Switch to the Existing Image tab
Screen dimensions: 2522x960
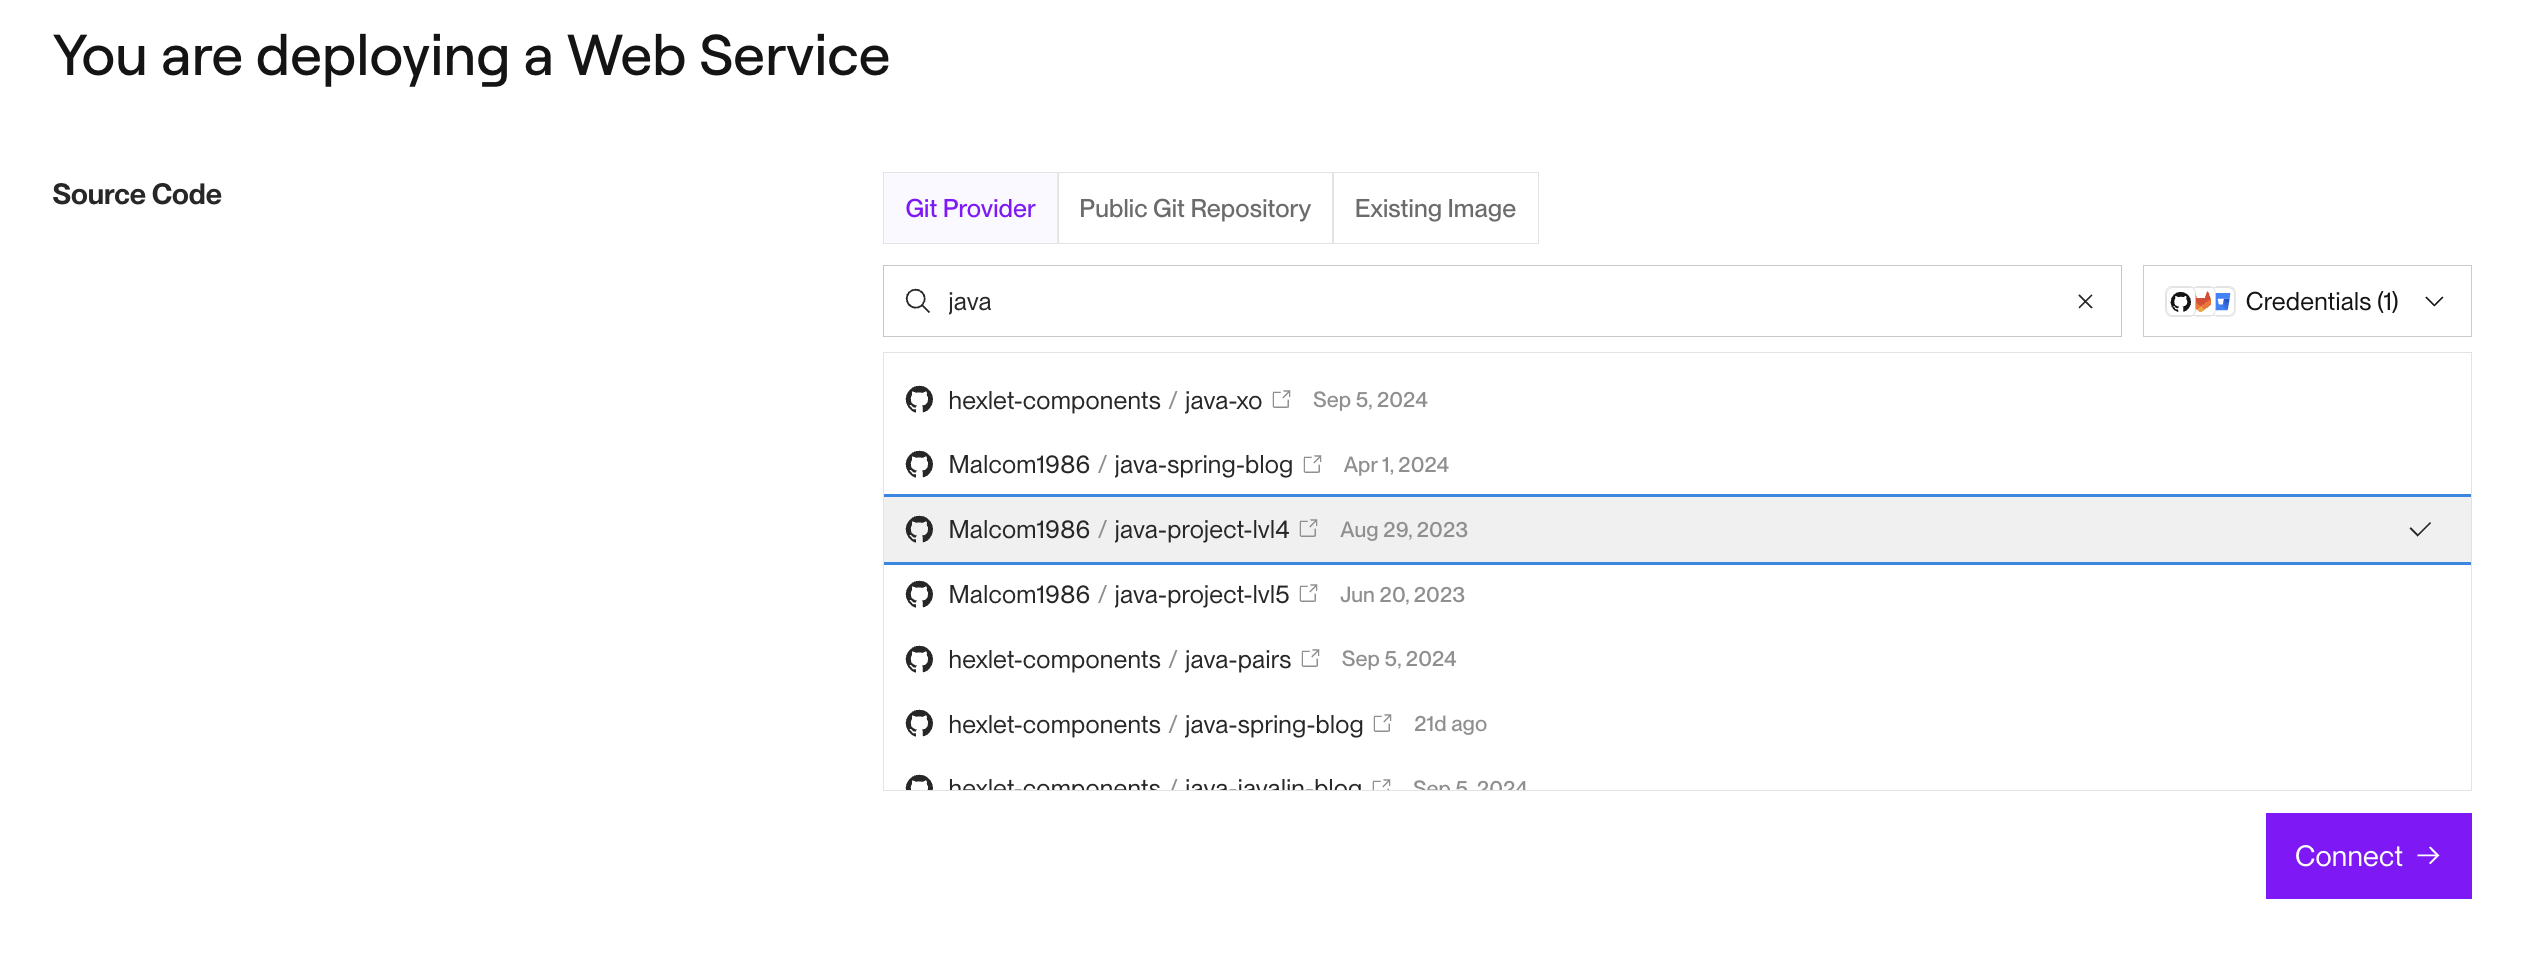pos(1435,208)
